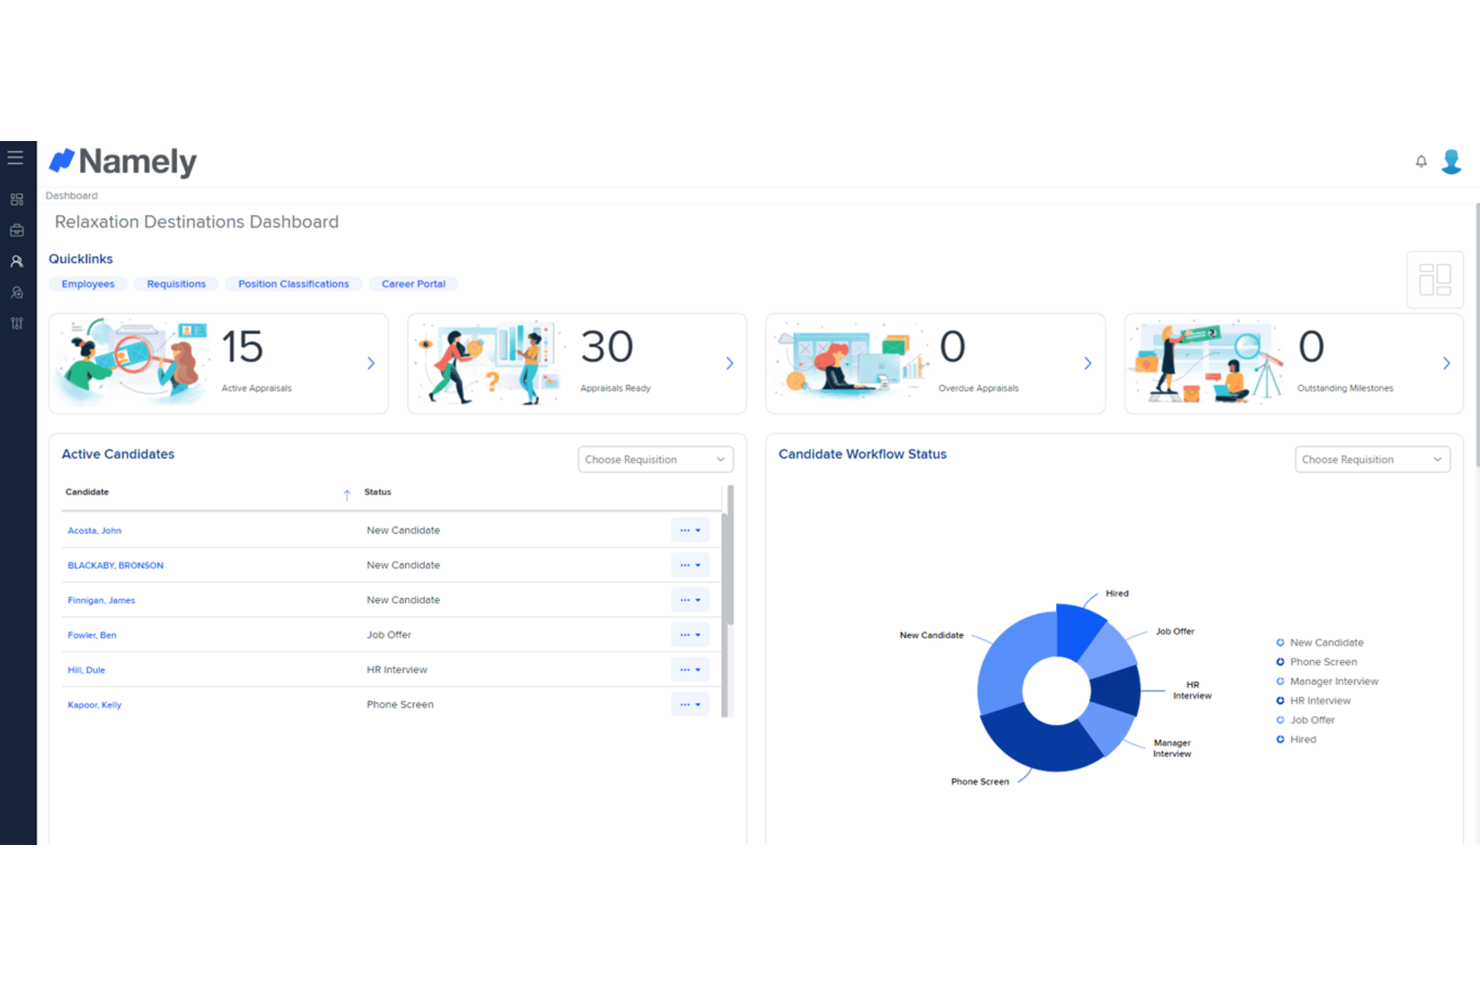Open the dashboard layout editor icon
Image resolution: width=1480 pixels, height=987 pixels.
pos(1435,279)
